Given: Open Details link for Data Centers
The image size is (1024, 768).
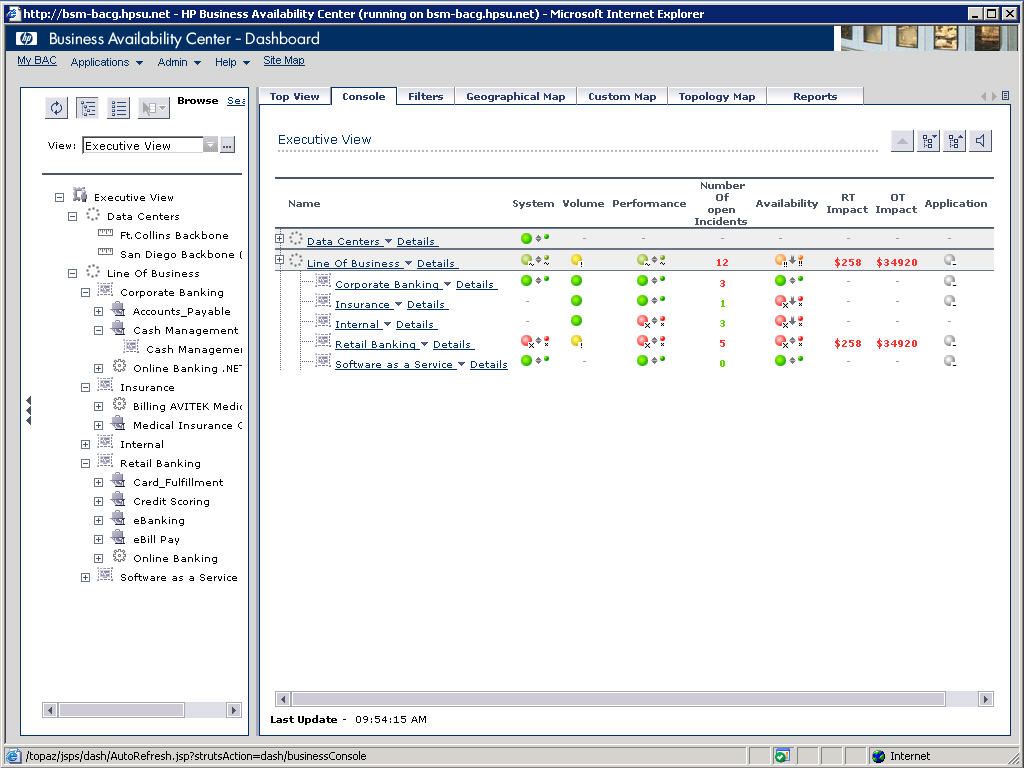Looking at the screenshot, I should click(416, 242).
